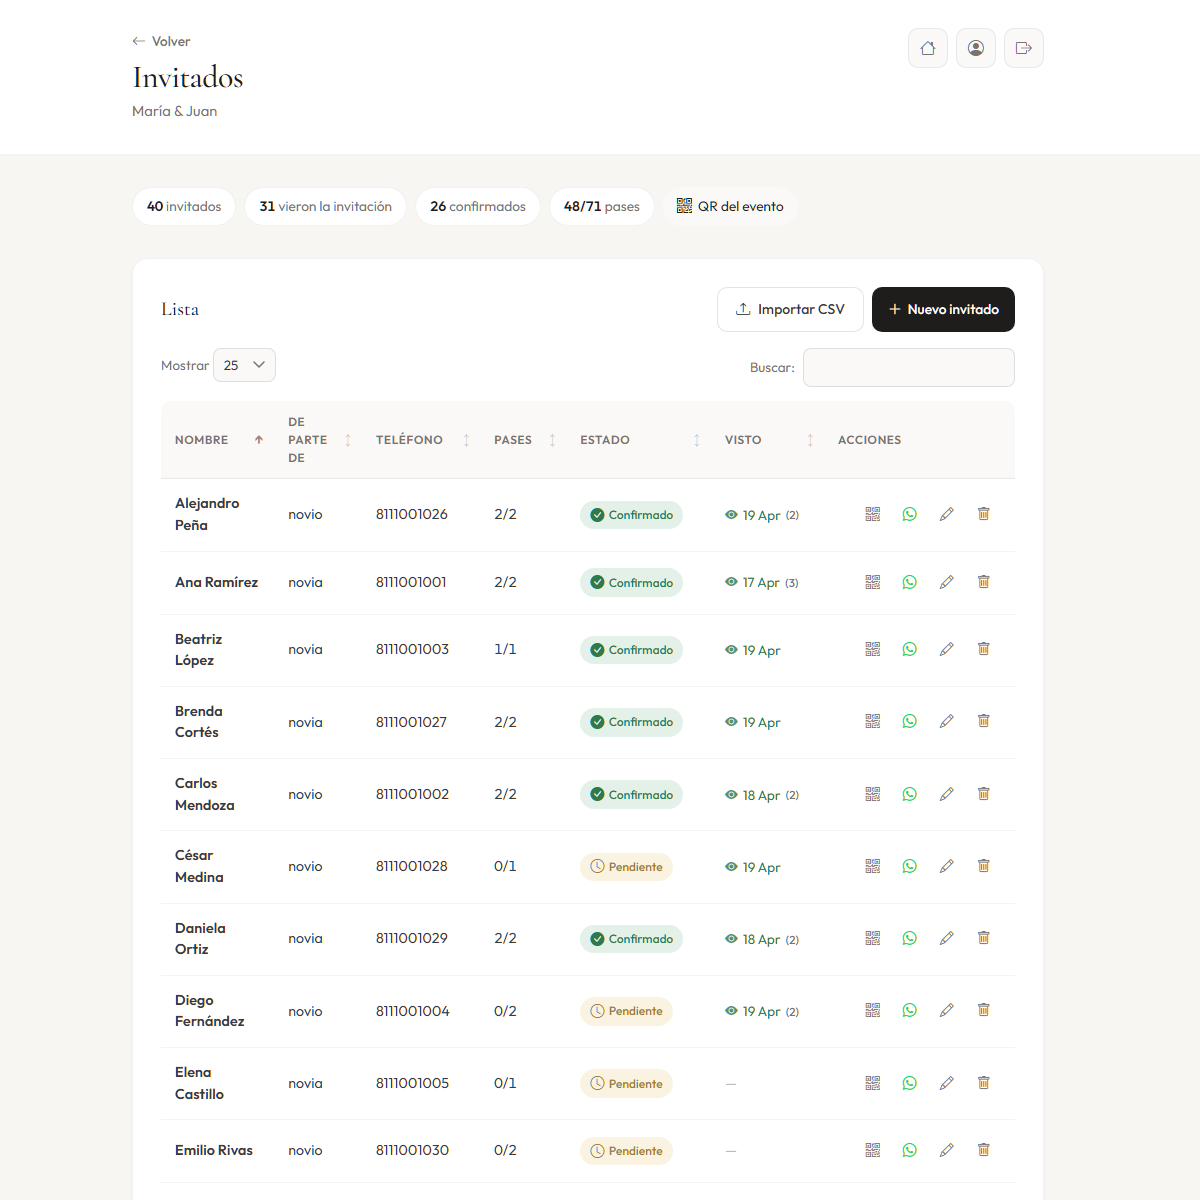Send WhatsApp to César Medina

click(x=910, y=866)
